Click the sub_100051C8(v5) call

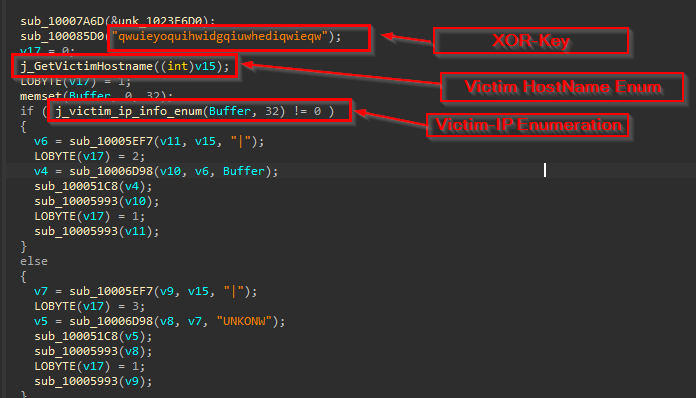(x=93, y=336)
